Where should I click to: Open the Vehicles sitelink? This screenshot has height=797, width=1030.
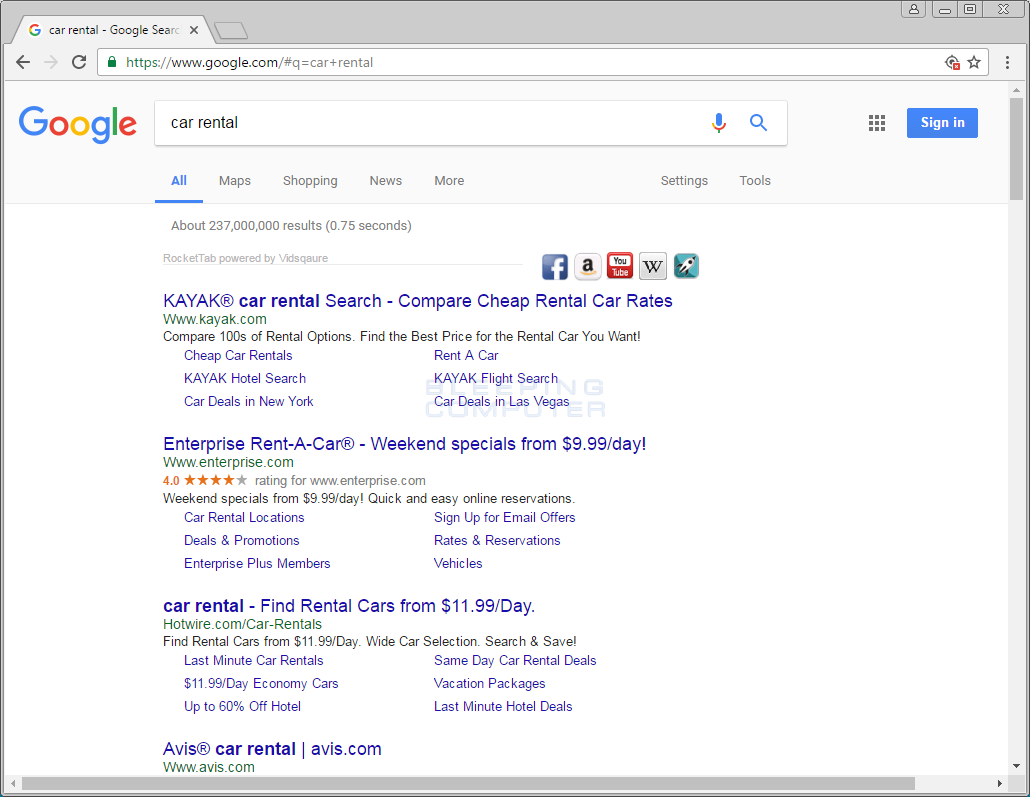click(x=458, y=564)
